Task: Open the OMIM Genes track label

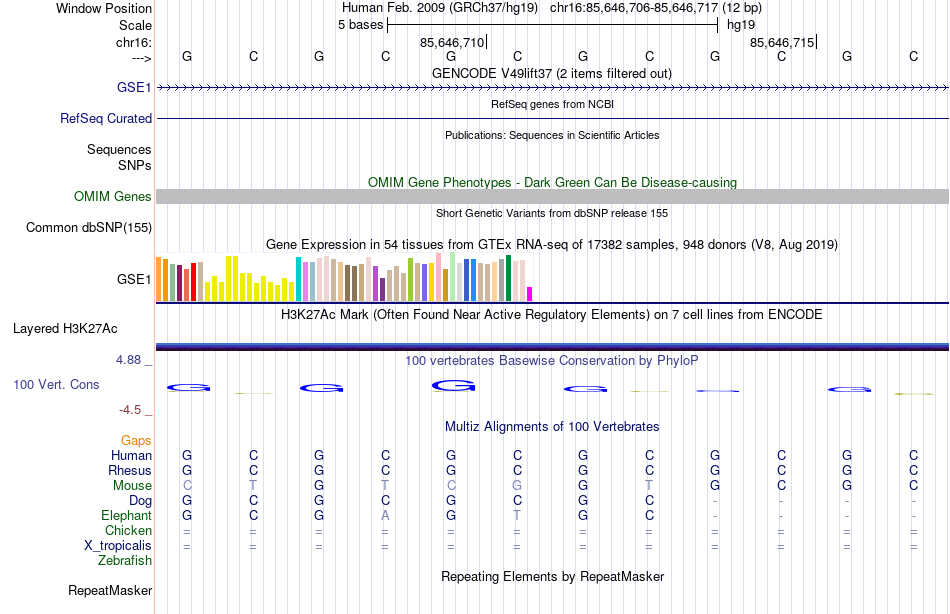Action: coord(112,196)
